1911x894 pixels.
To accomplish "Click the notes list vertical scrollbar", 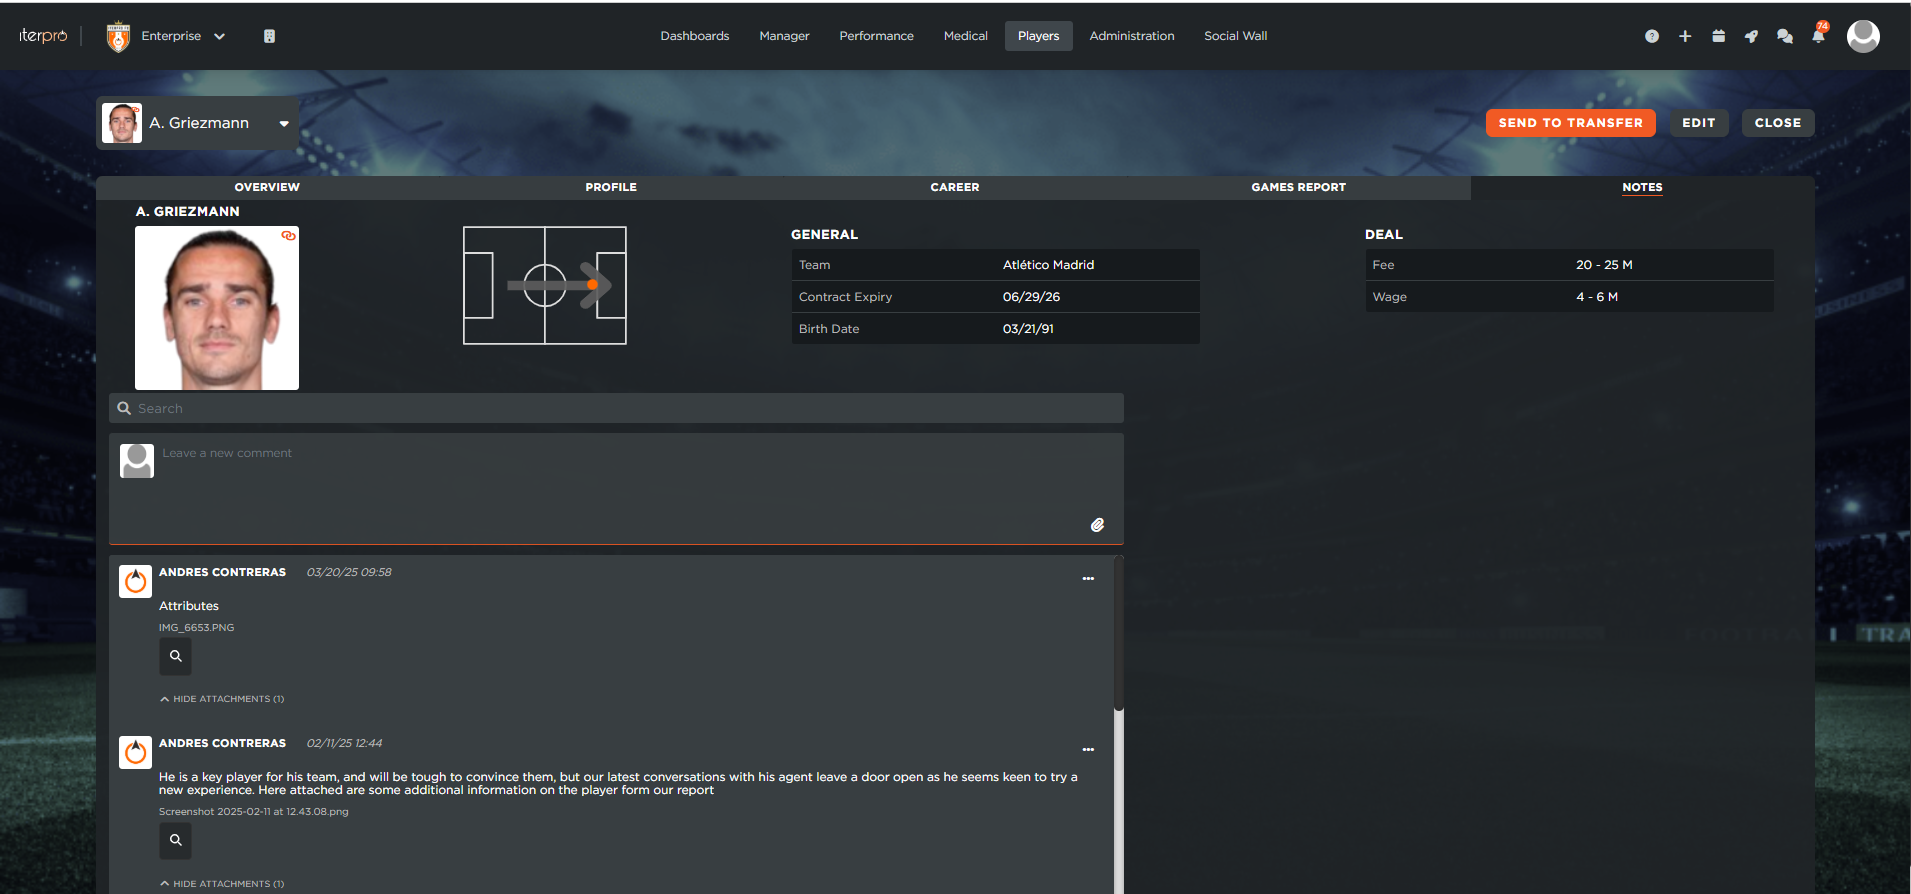I will [1119, 640].
